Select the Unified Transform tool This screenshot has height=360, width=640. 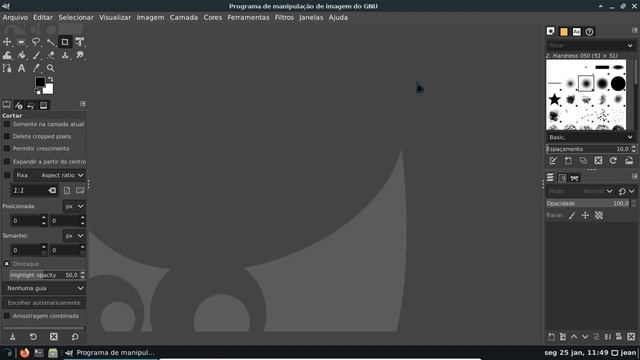coord(80,42)
